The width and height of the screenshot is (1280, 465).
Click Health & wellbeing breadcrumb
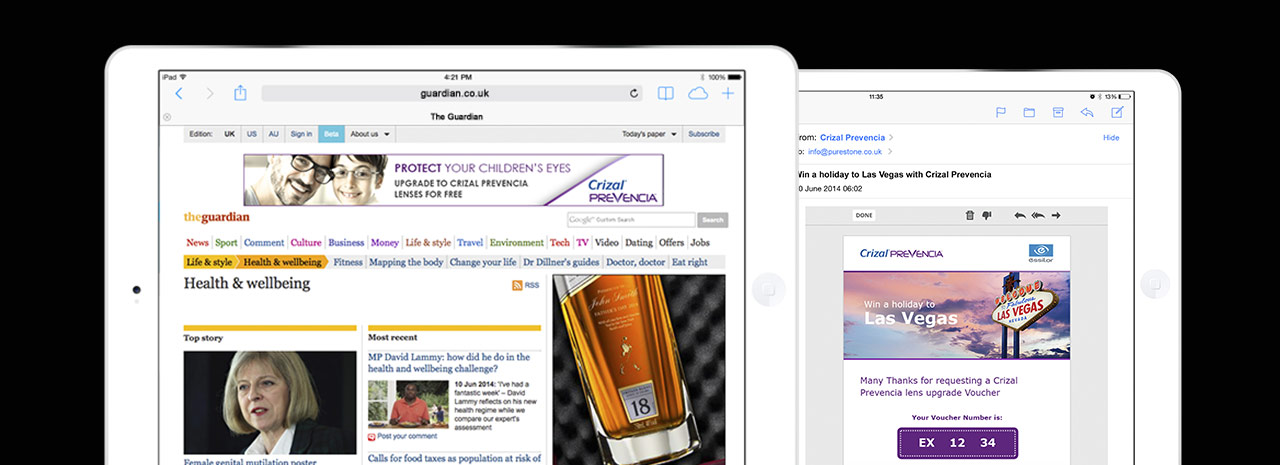click(x=284, y=262)
